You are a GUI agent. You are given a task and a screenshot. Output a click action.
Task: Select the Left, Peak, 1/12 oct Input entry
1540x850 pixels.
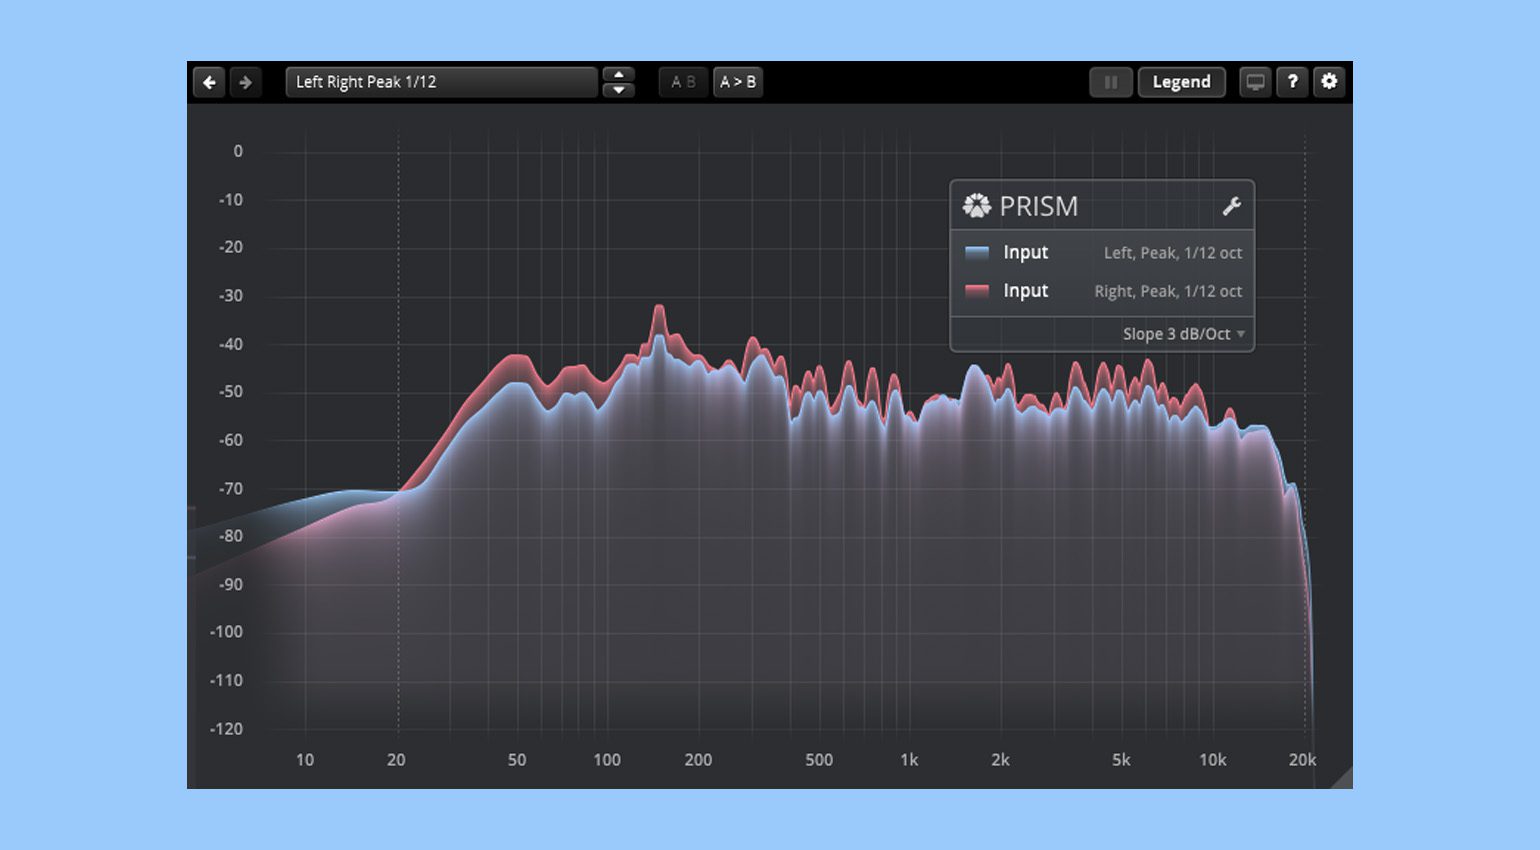click(x=1102, y=253)
